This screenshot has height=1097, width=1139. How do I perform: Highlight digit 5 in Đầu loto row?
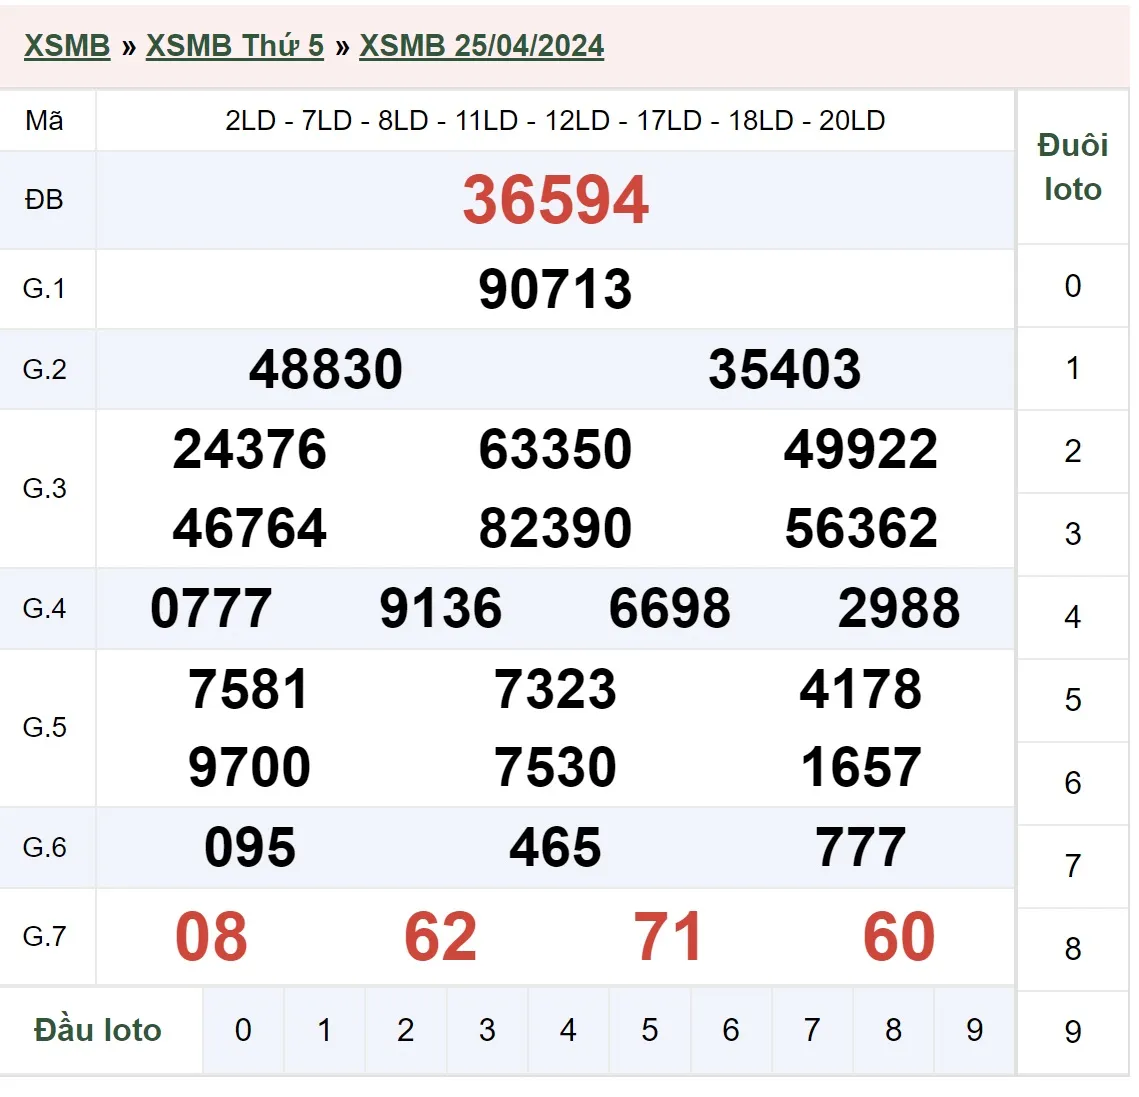click(650, 1030)
